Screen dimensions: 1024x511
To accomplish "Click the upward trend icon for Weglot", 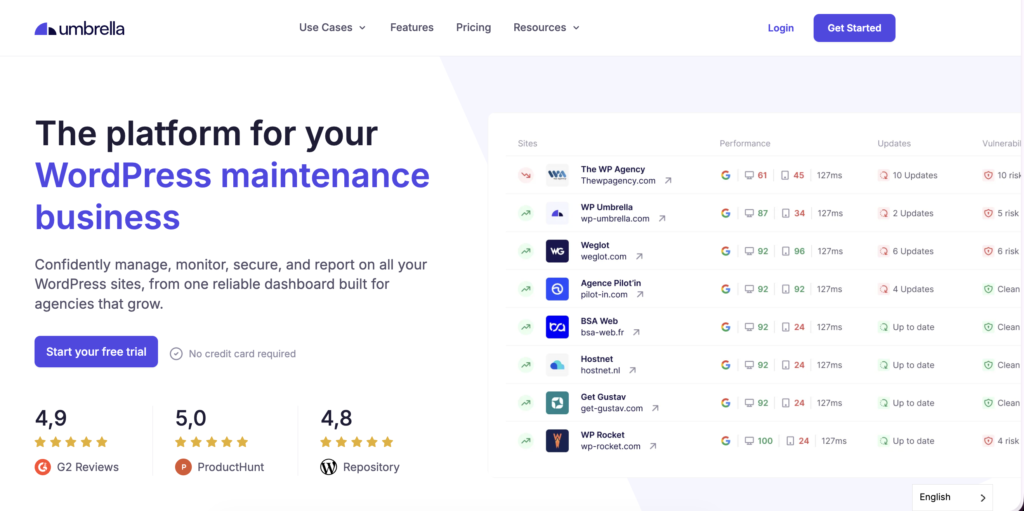I will pyautogui.click(x=526, y=251).
